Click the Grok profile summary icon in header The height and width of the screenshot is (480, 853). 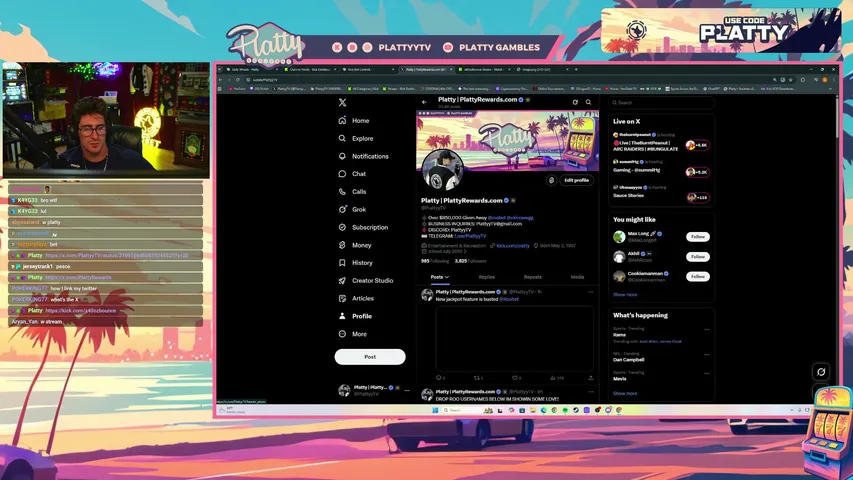[x=575, y=102]
